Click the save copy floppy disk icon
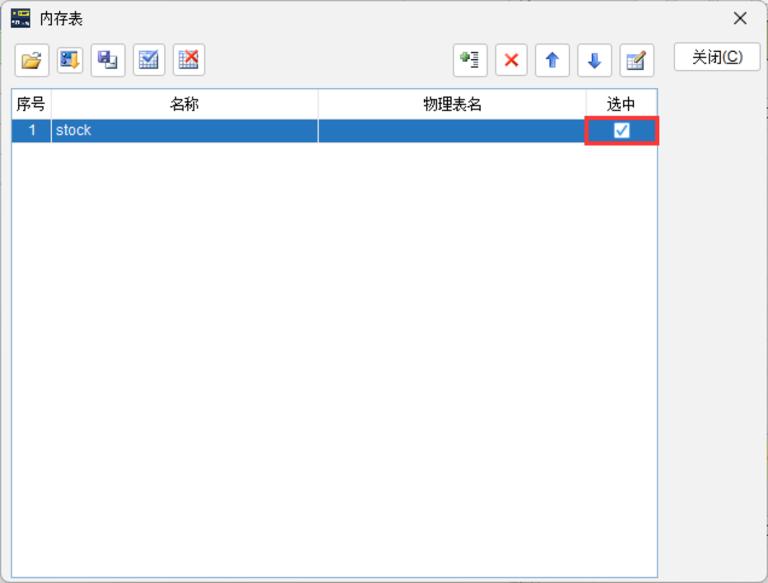Screen dimensions: 768x583 click(108, 60)
